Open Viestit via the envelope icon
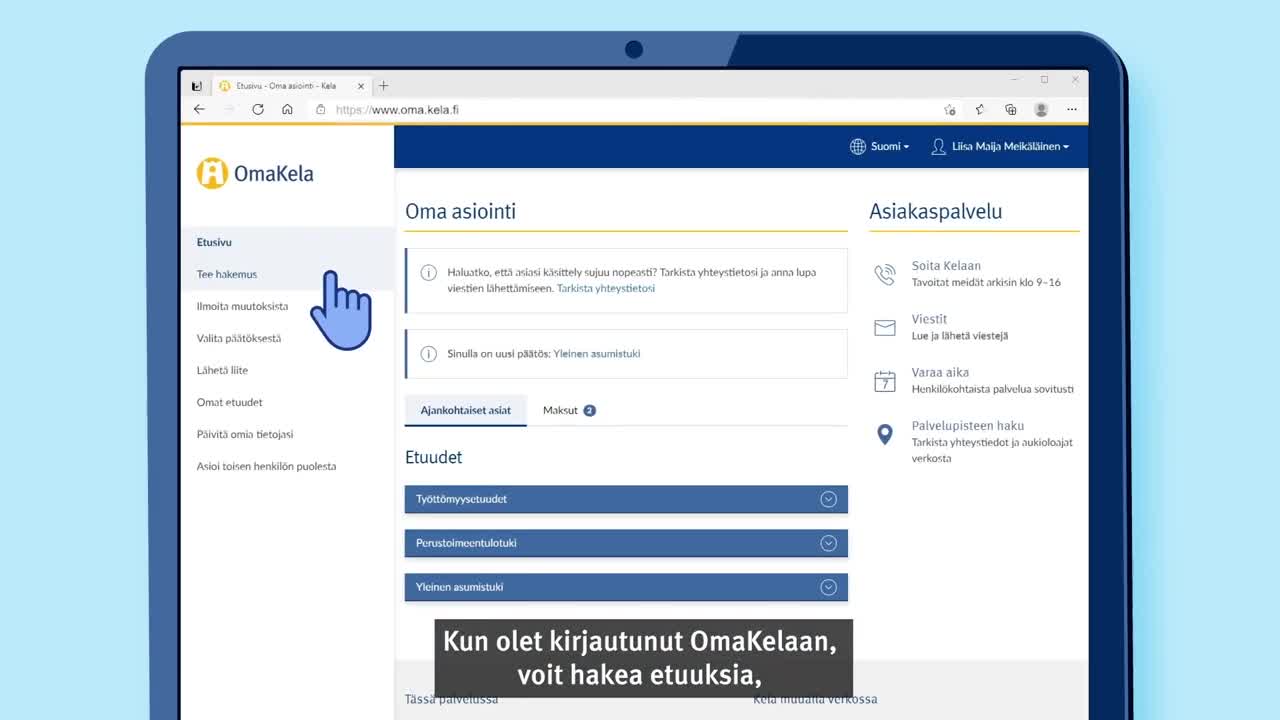Screen dimensions: 1280x720 tap(884, 326)
